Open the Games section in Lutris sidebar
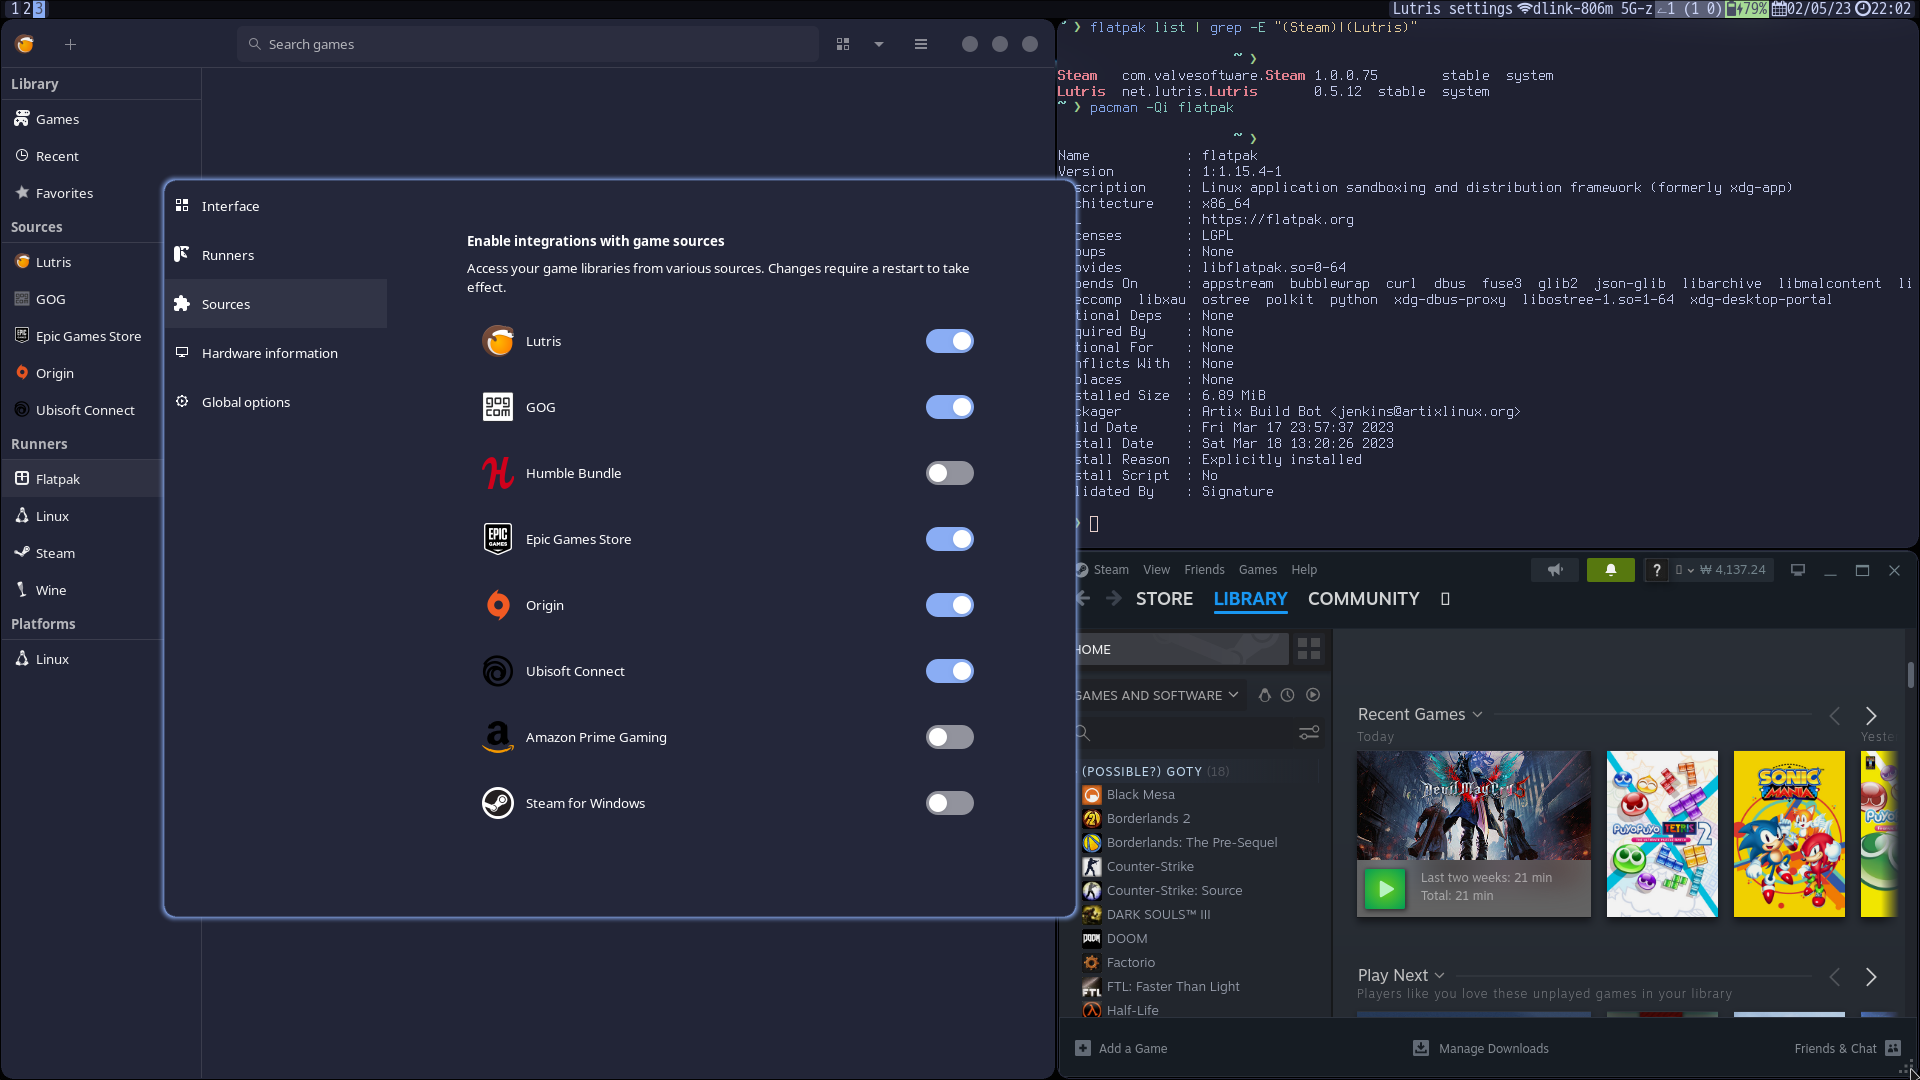The width and height of the screenshot is (1920, 1080). [57, 119]
